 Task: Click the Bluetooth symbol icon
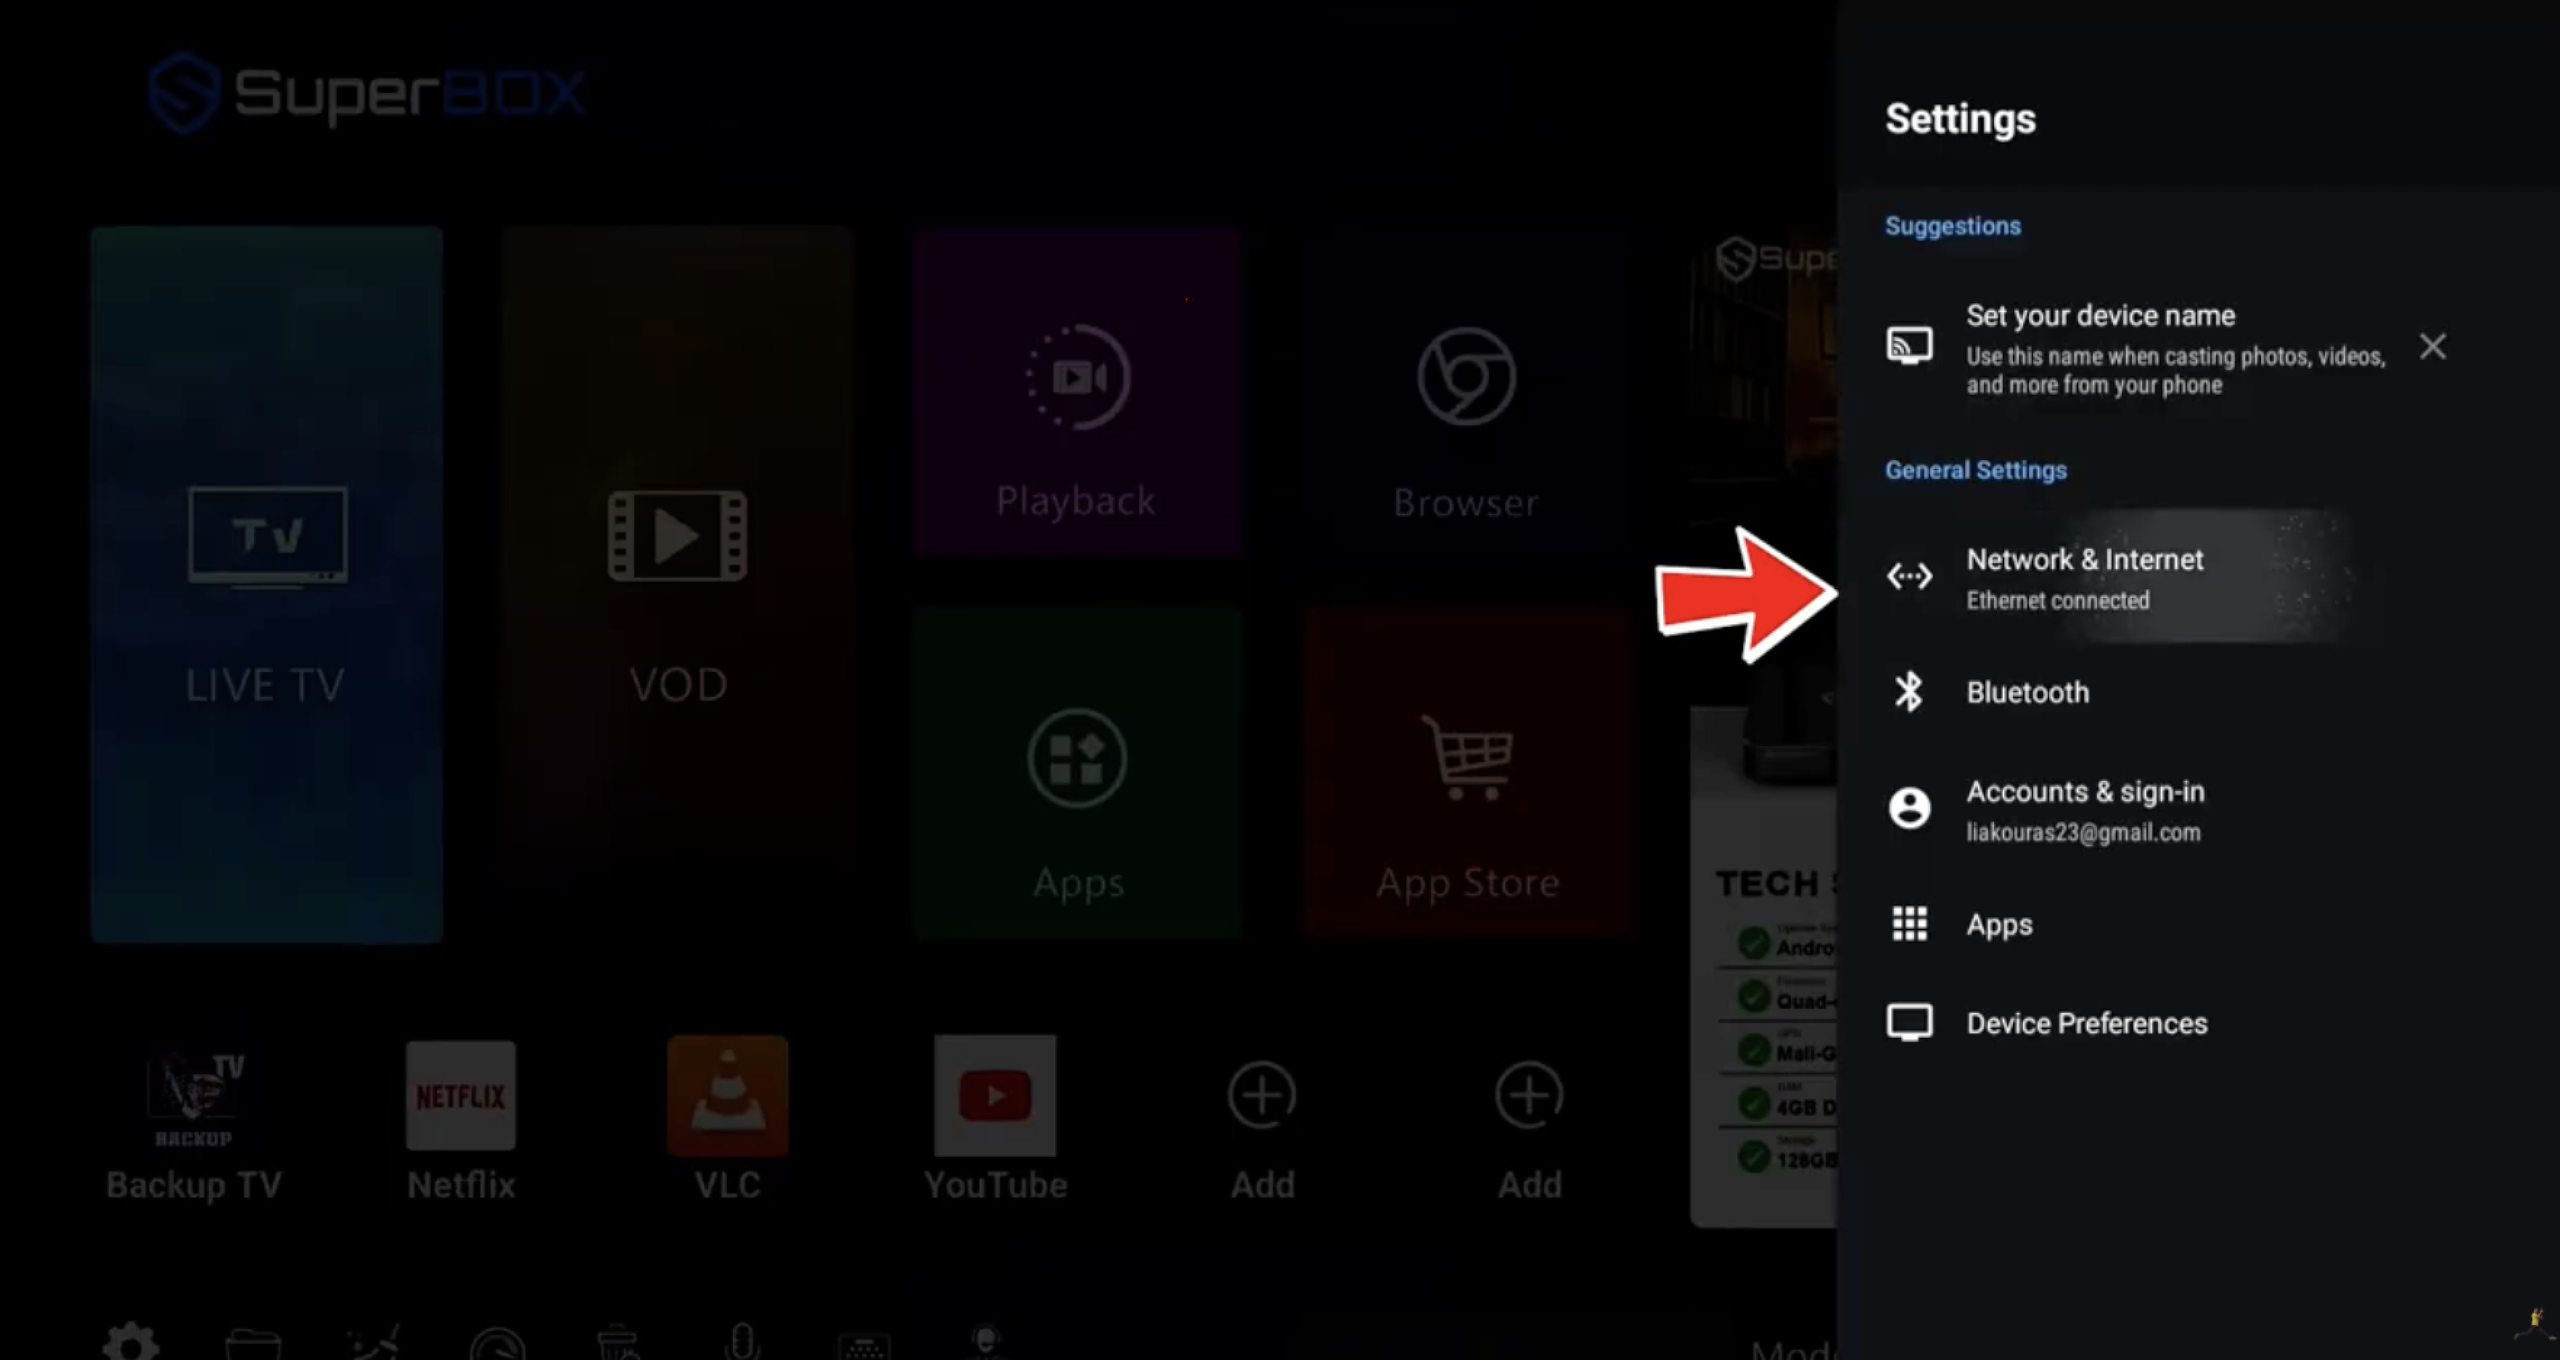pos(1909,692)
